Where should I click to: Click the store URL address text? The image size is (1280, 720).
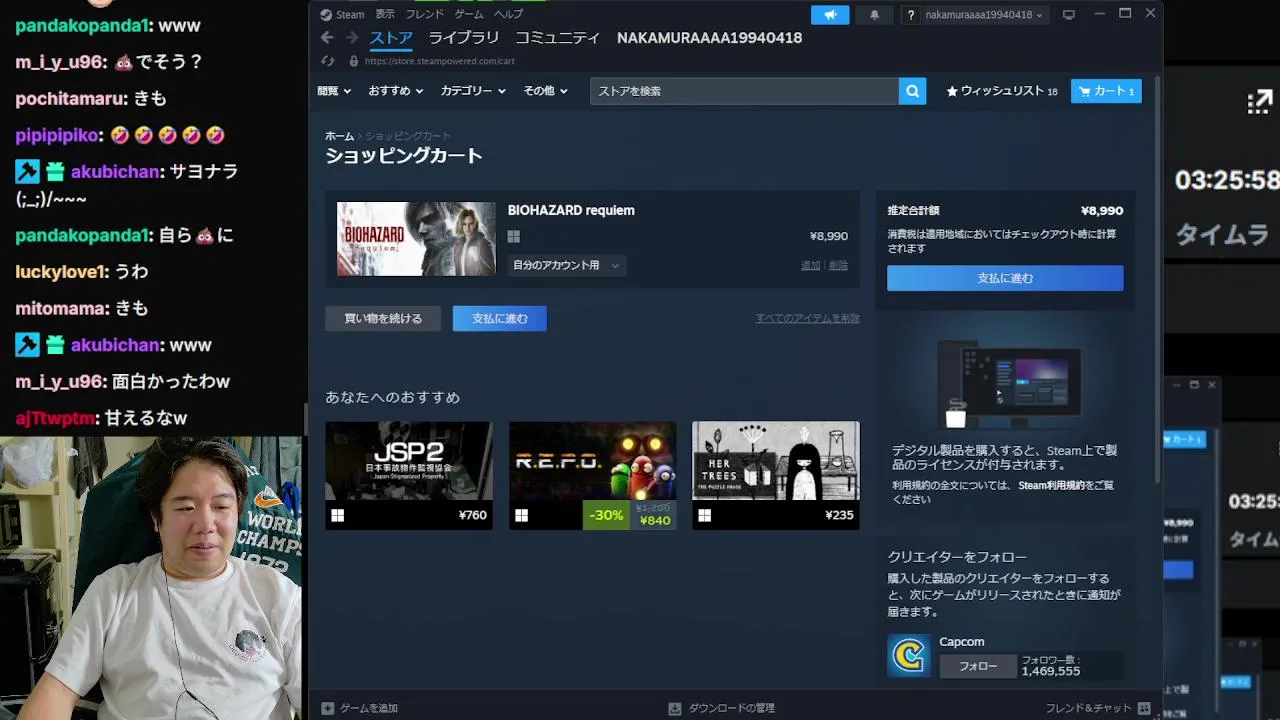click(x=440, y=61)
